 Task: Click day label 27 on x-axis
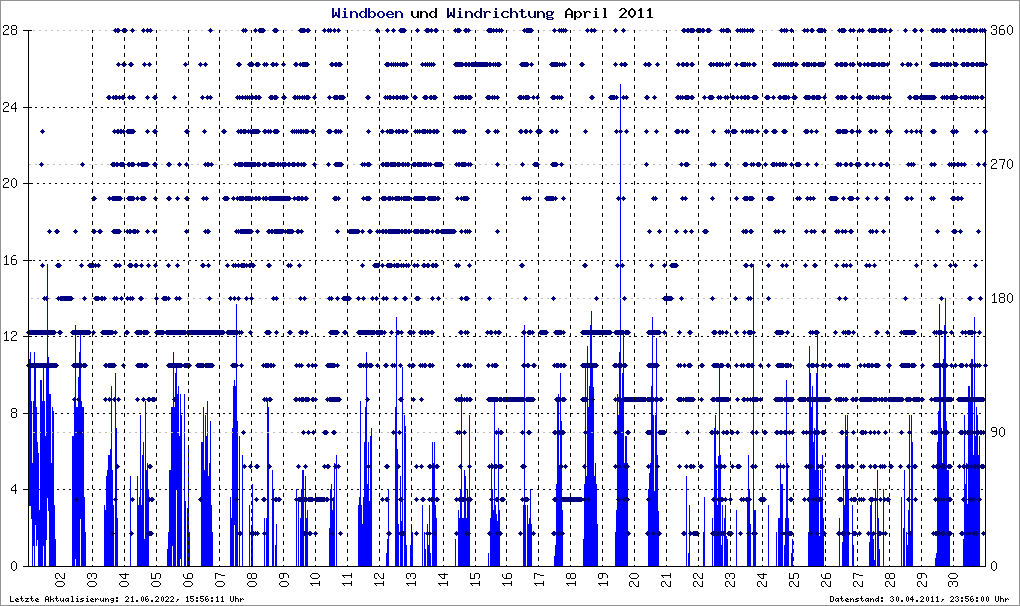click(x=857, y=579)
